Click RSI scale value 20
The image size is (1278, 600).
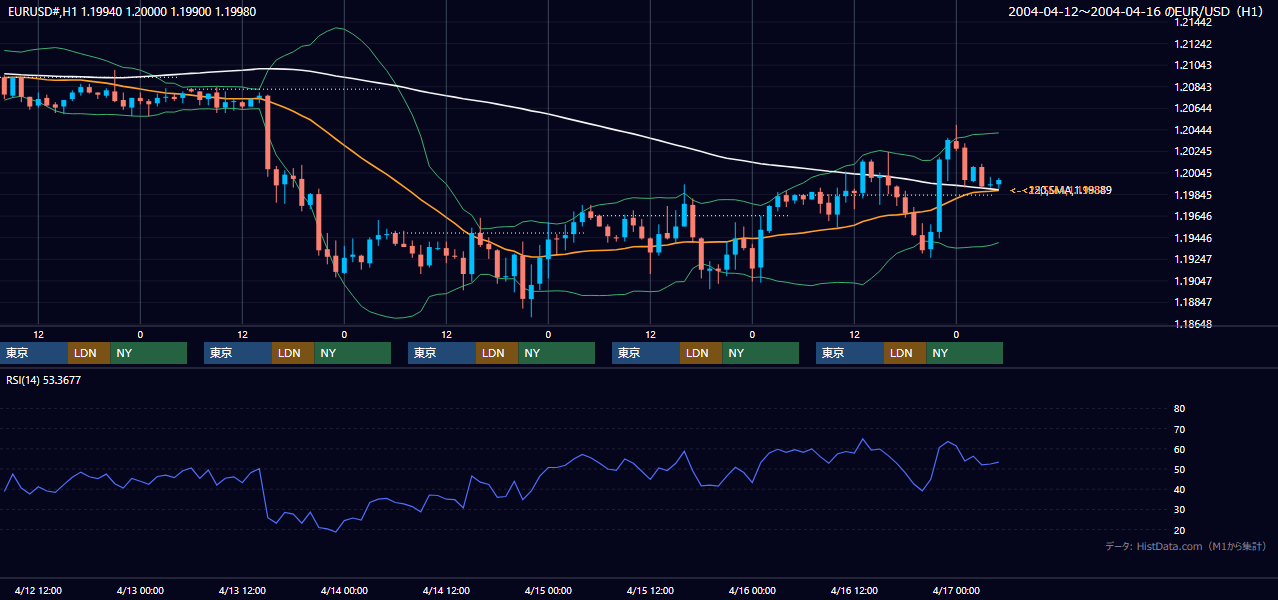coord(1179,530)
